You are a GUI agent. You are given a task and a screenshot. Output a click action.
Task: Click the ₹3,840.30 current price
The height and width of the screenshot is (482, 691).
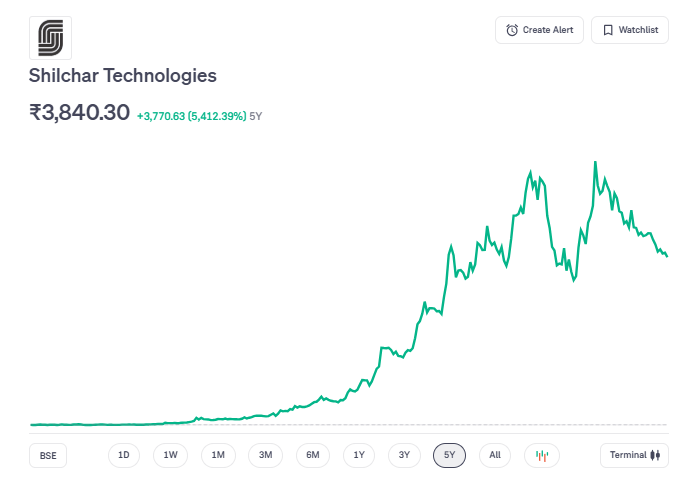(80, 113)
